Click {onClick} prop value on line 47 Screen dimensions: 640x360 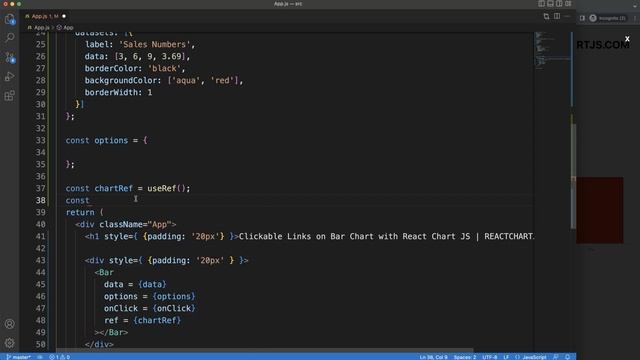(x=174, y=309)
